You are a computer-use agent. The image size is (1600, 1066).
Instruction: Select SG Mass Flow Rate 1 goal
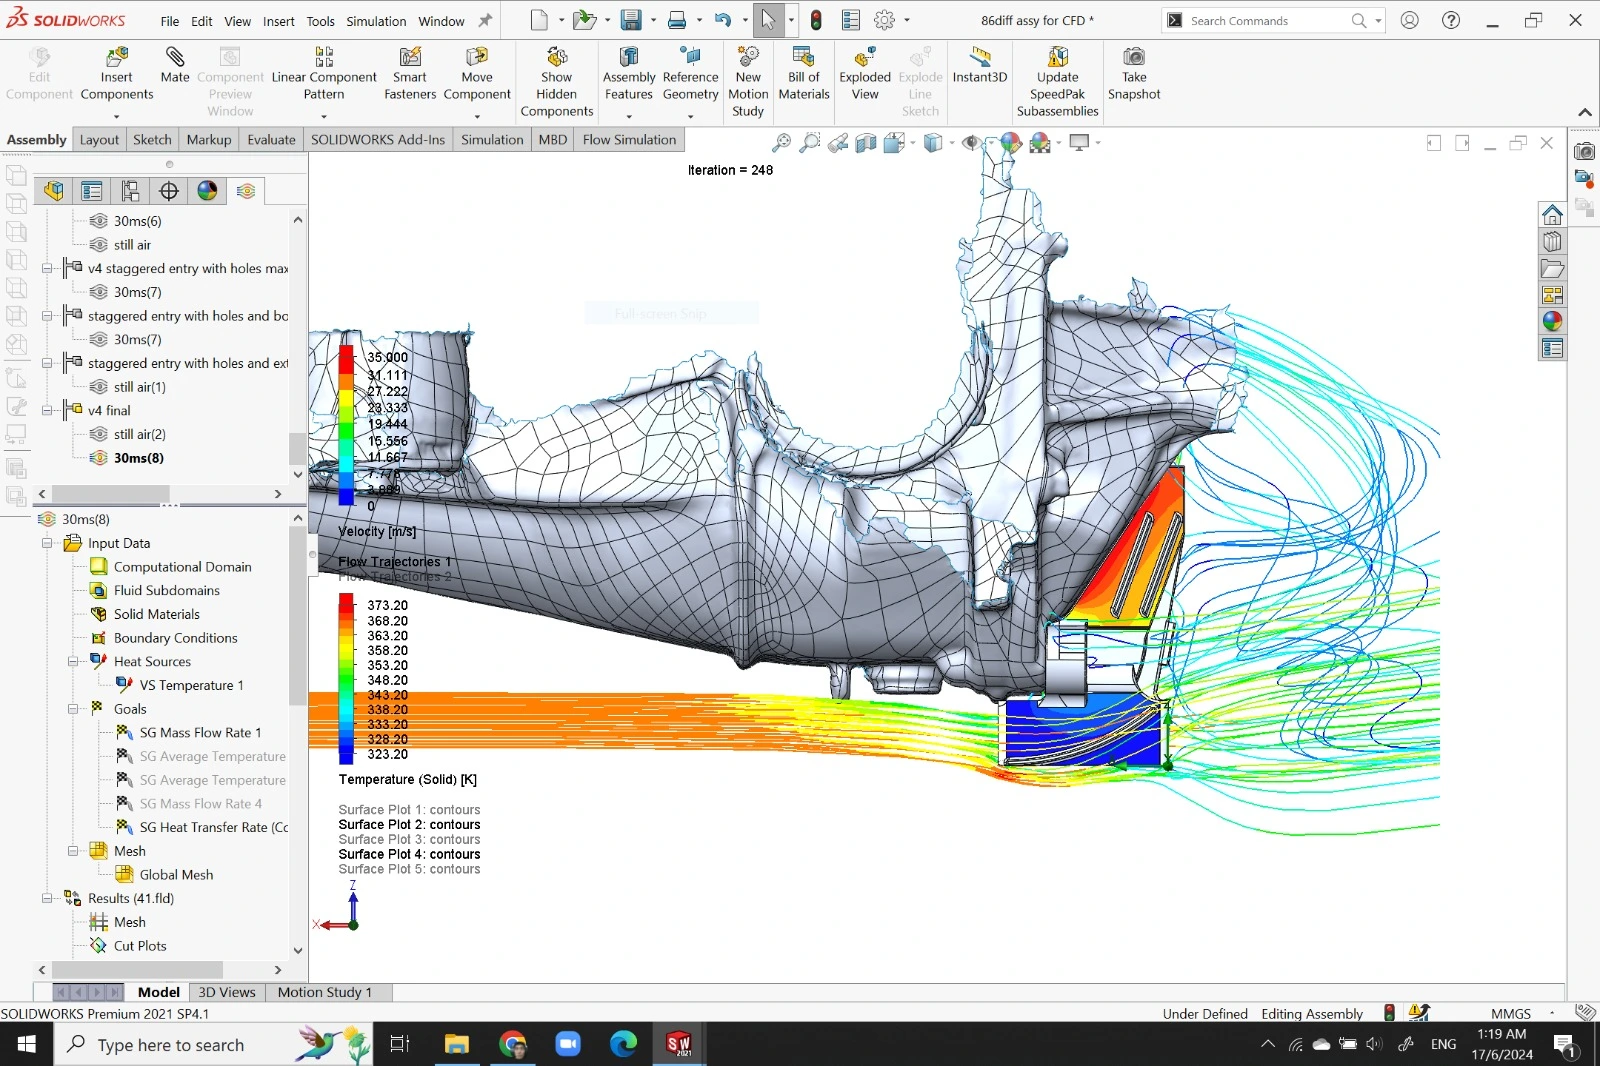[200, 733]
